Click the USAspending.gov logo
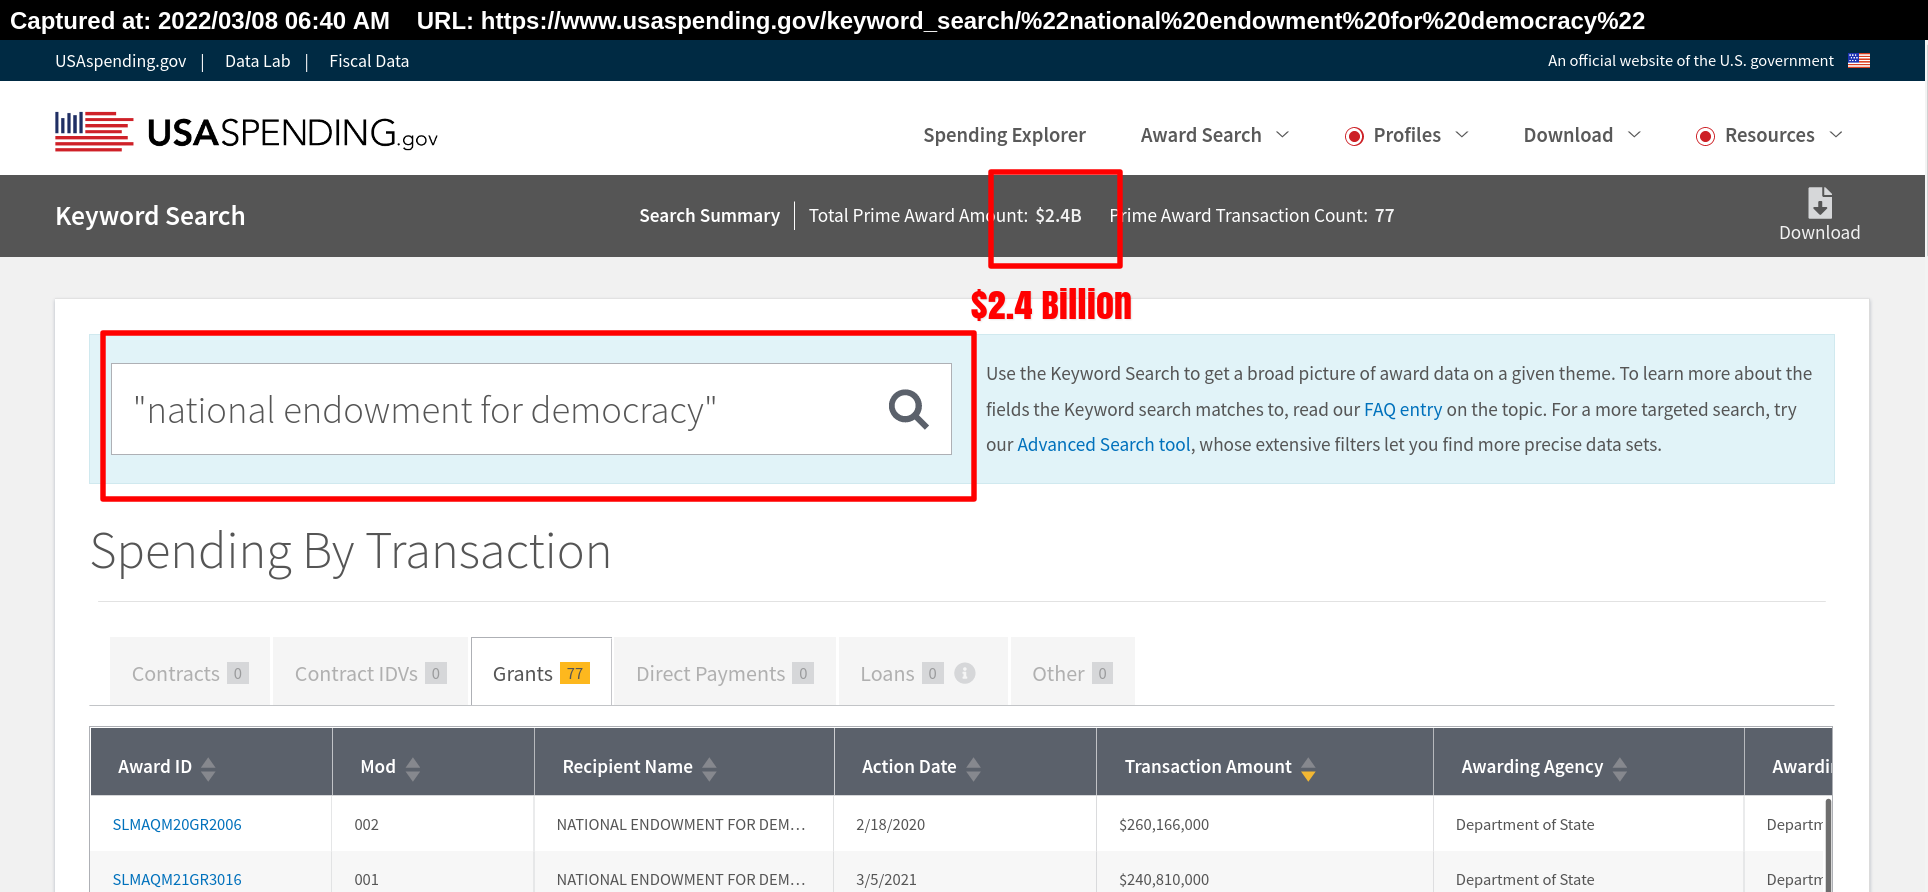1928x892 pixels. pos(246,132)
